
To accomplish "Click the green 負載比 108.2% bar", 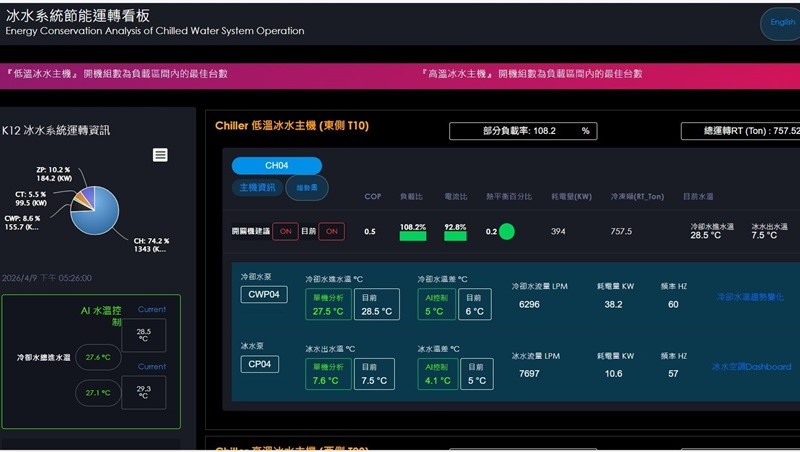I will [x=412, y=236].
